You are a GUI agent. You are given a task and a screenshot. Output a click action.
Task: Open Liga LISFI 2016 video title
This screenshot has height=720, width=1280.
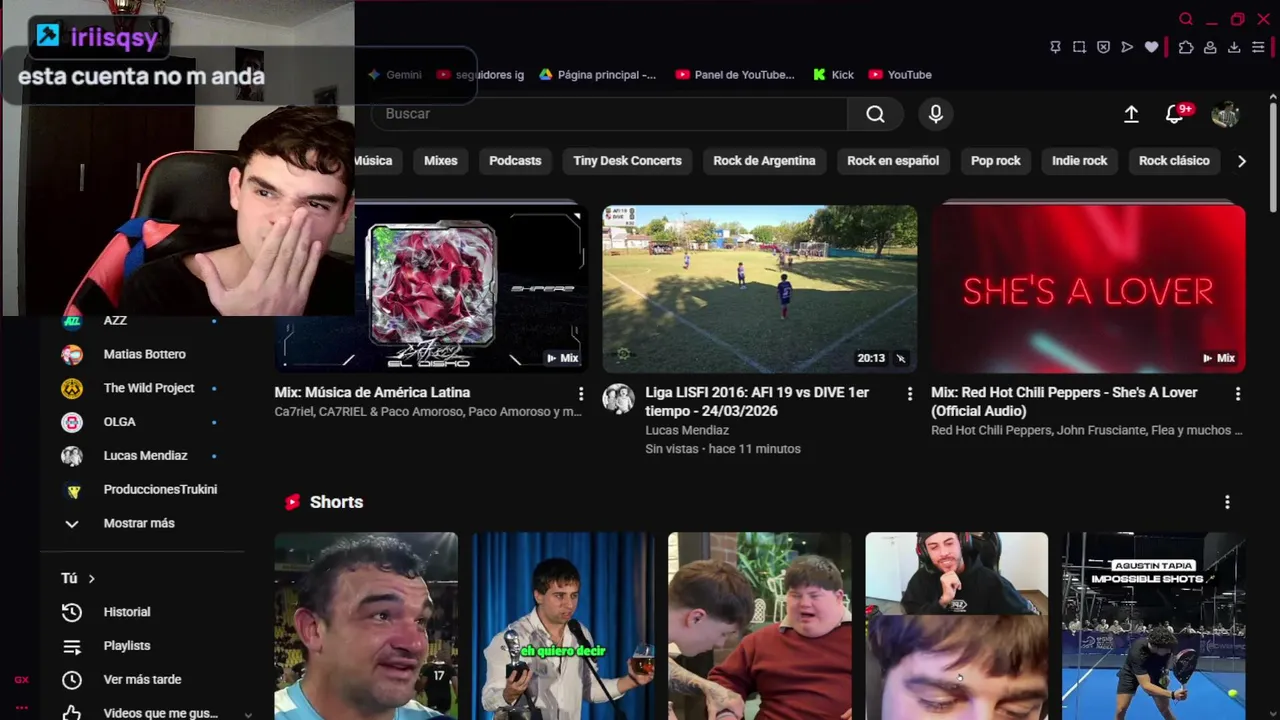pos(757,402)
